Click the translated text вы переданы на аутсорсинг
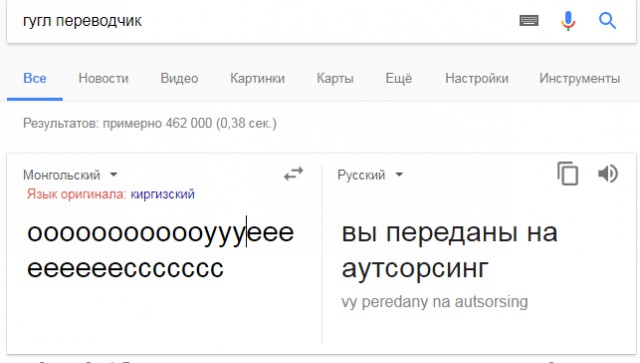The height and width of the screenshot is (363, 640). click(x=449, y=250)
